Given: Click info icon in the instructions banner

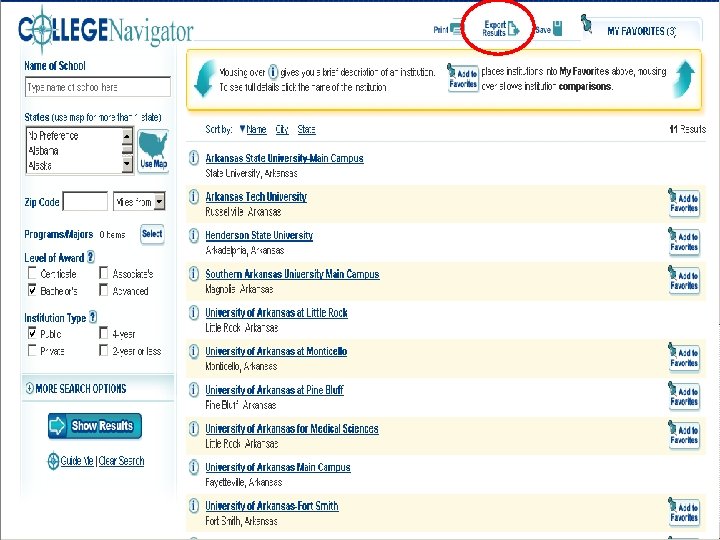Looking at the screenshot, I should point(273,72).
